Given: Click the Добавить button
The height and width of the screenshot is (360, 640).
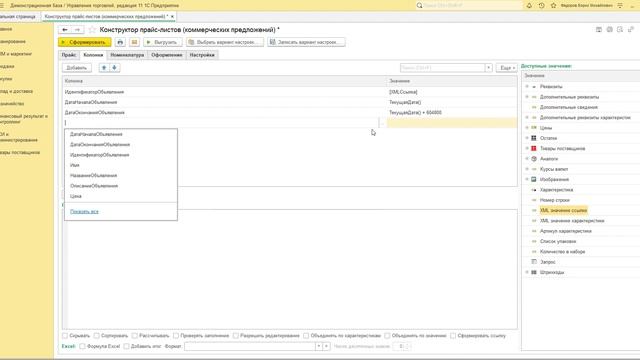Looking at the screenshot, I should pyautogui.click(x=77, y=68).
